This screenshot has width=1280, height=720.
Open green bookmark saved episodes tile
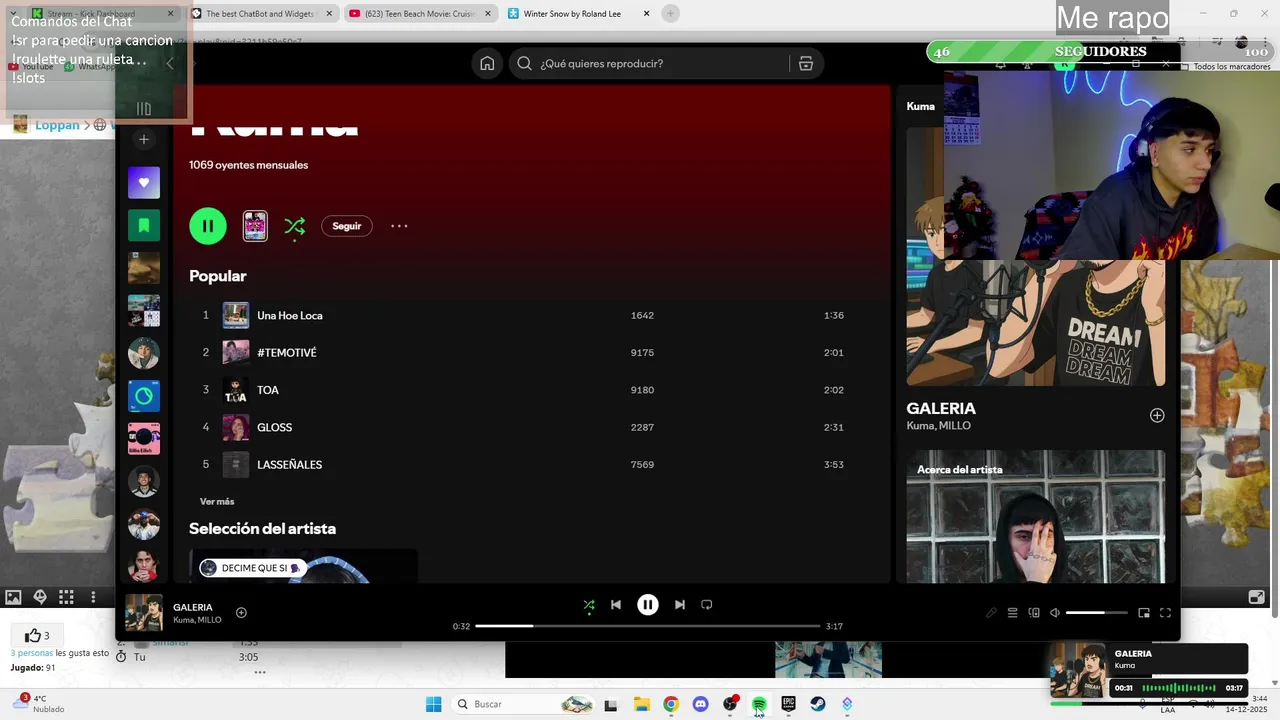pos(144,225)
